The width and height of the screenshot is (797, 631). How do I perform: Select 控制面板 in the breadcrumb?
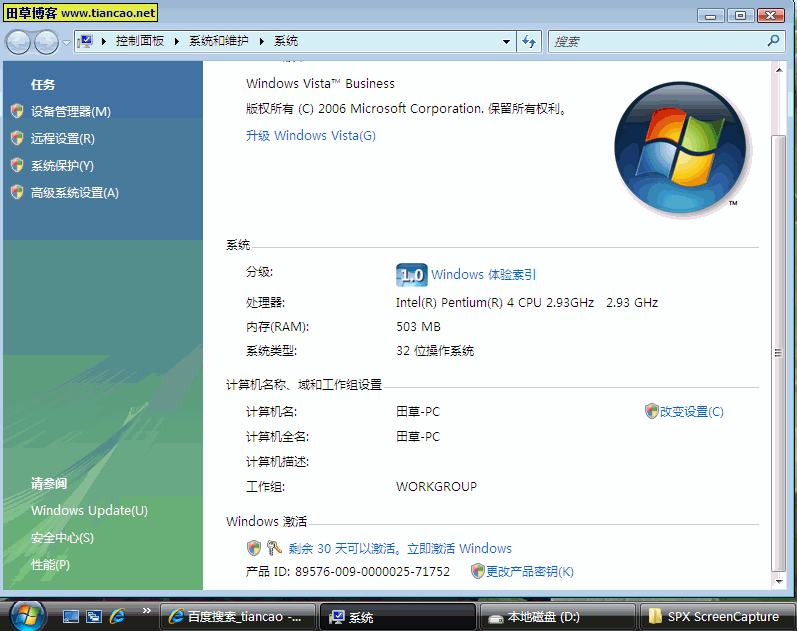(140, 41)
